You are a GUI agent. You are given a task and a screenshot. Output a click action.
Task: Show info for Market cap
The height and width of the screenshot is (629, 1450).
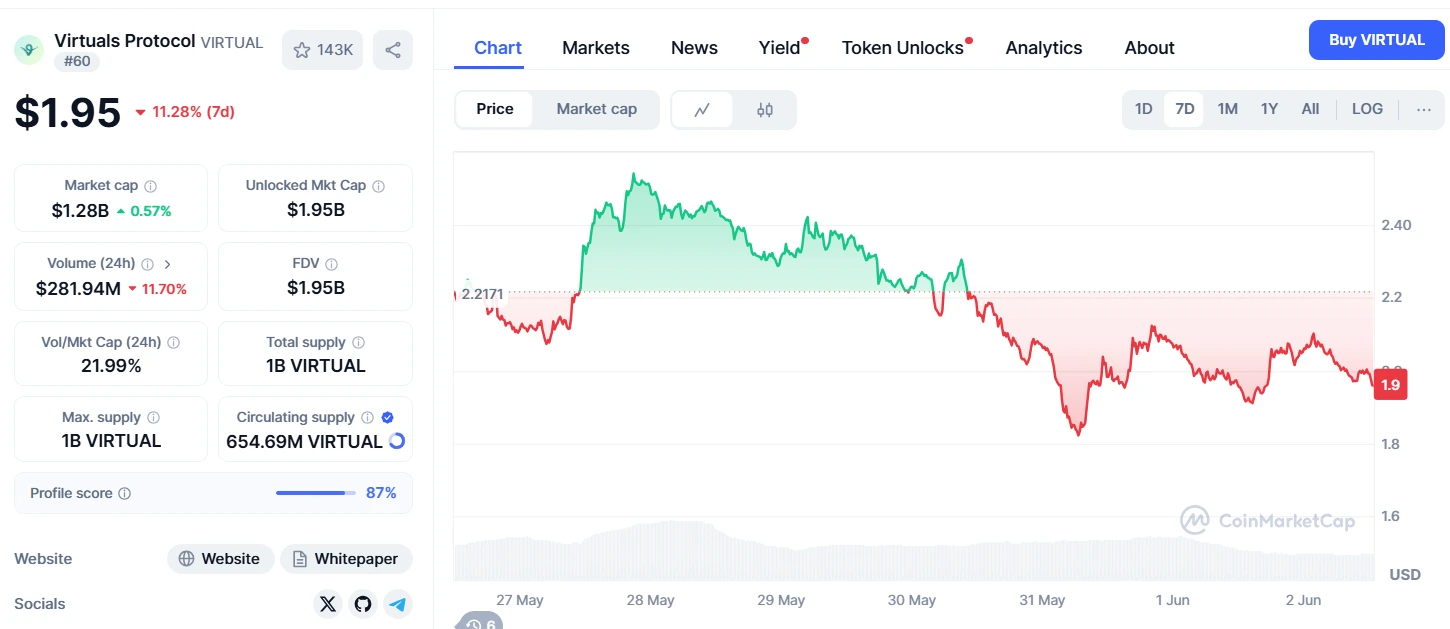pyautogui.click(x=151, y=186)
